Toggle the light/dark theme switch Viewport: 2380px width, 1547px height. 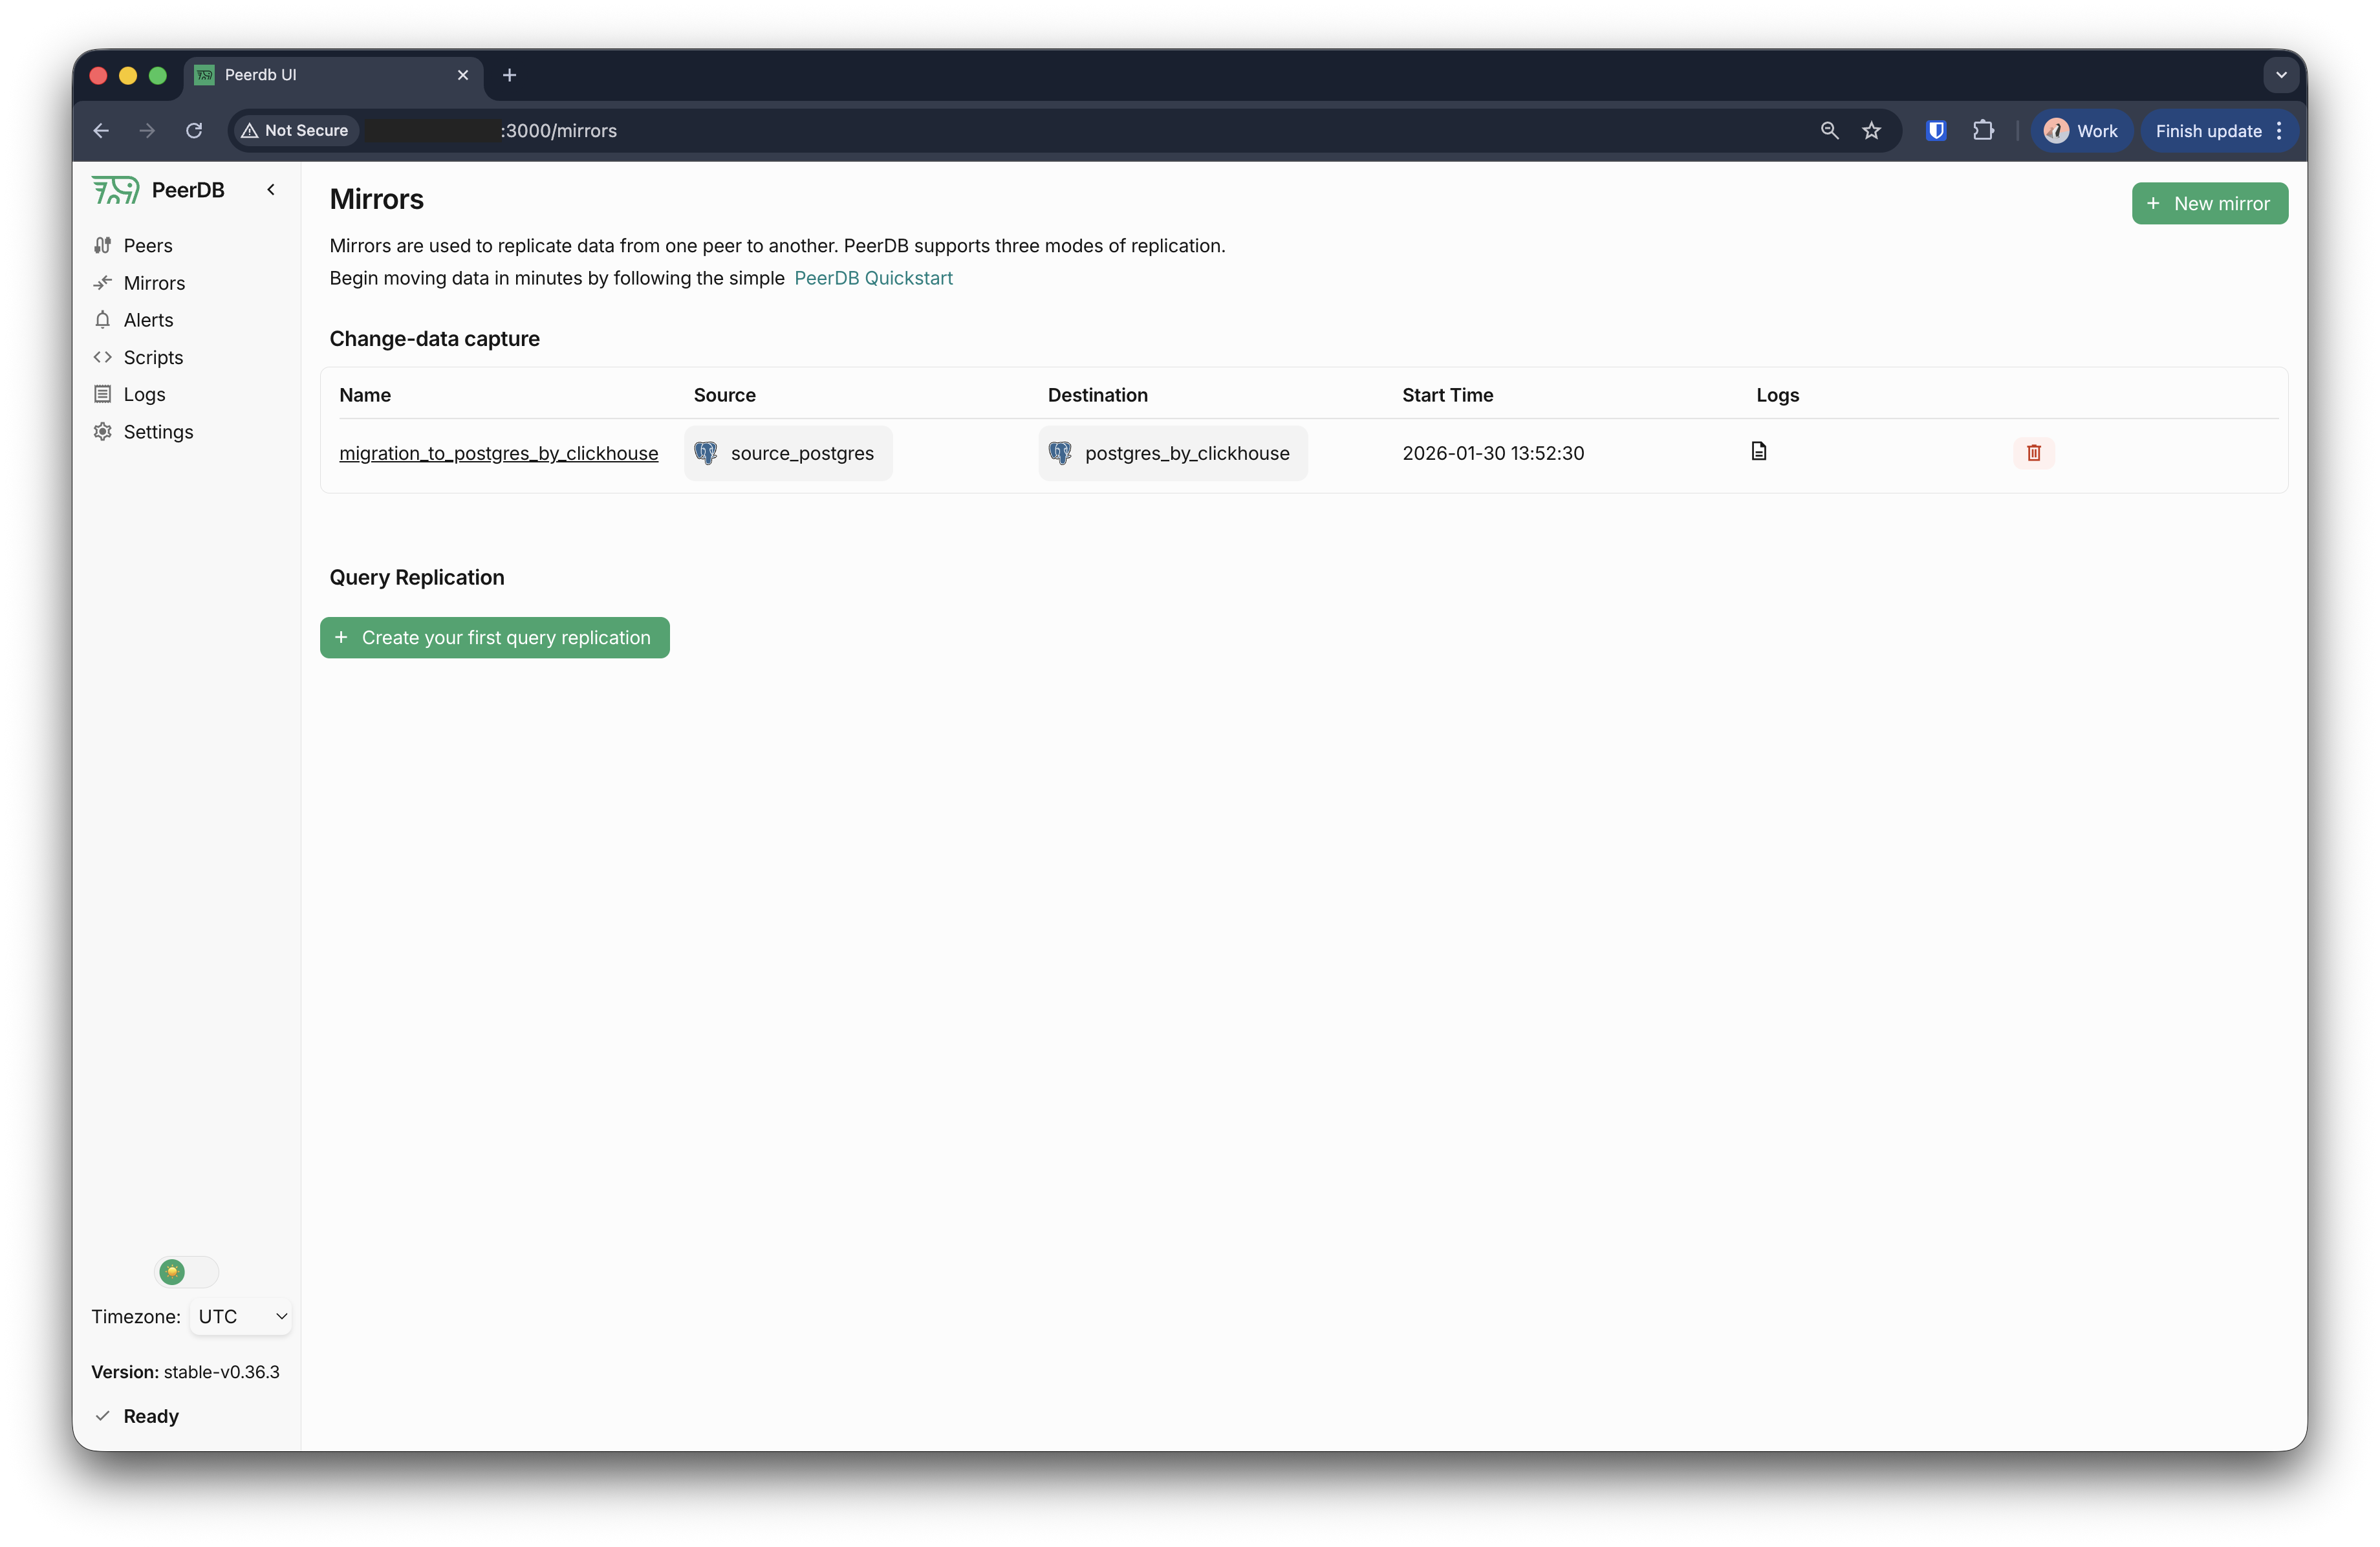tap(187, 1272)
